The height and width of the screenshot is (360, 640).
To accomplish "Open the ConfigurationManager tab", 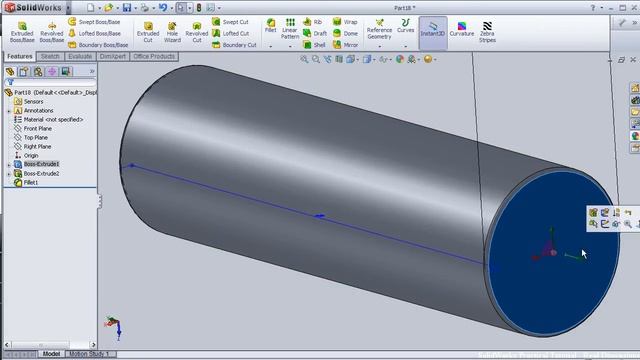I will [x=38, y=72].
